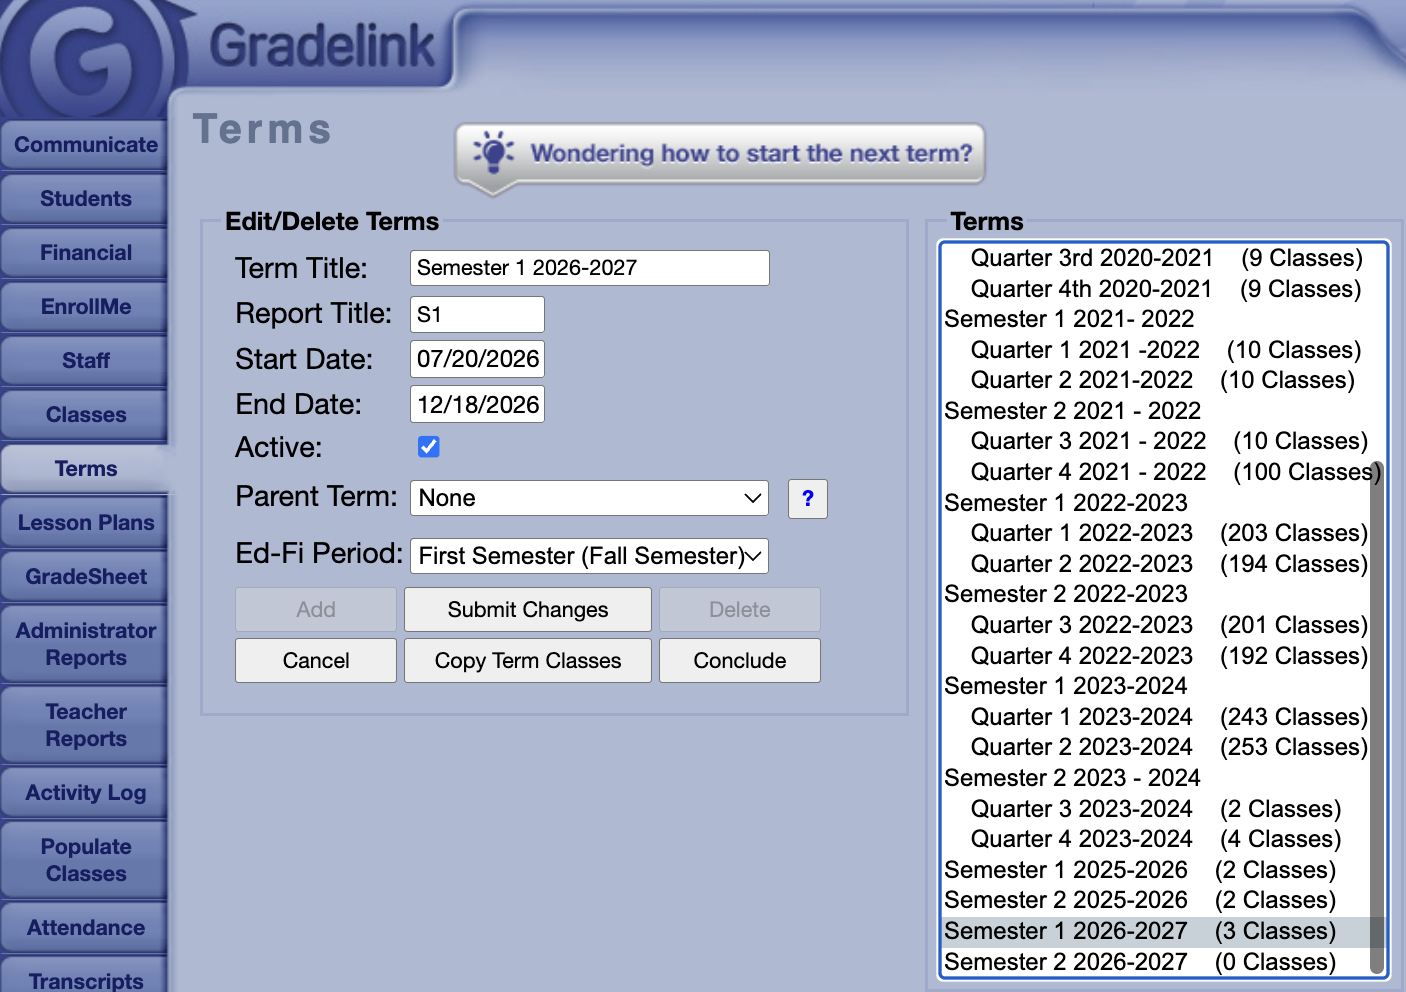This screenshot has height=992, width=1406.
Task: Click the Start Date field
Action: (477, 359)
